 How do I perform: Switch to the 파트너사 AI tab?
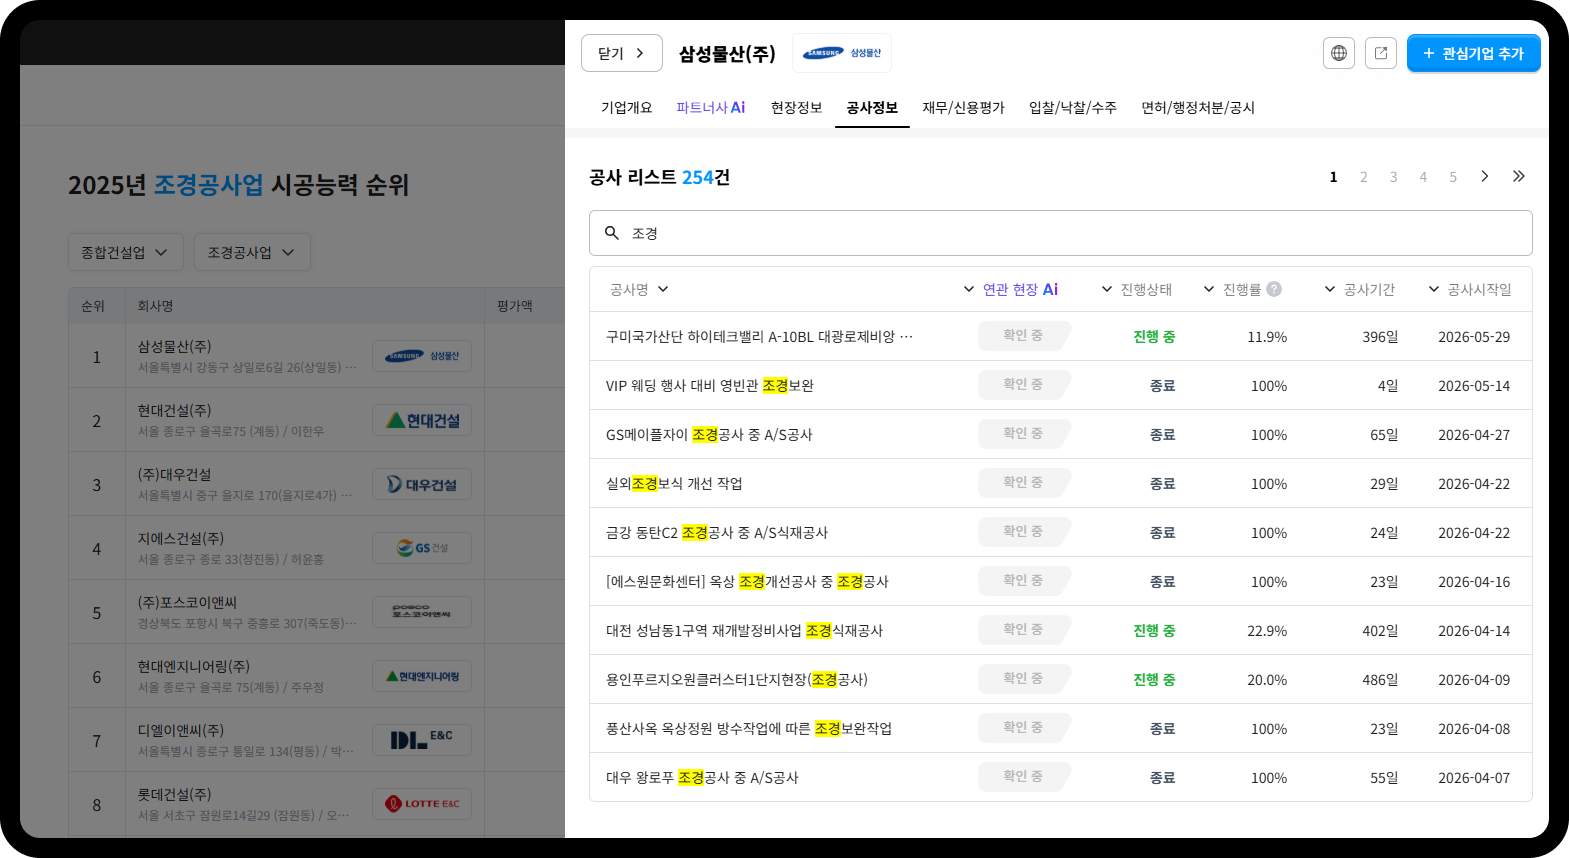pos(710,107)
